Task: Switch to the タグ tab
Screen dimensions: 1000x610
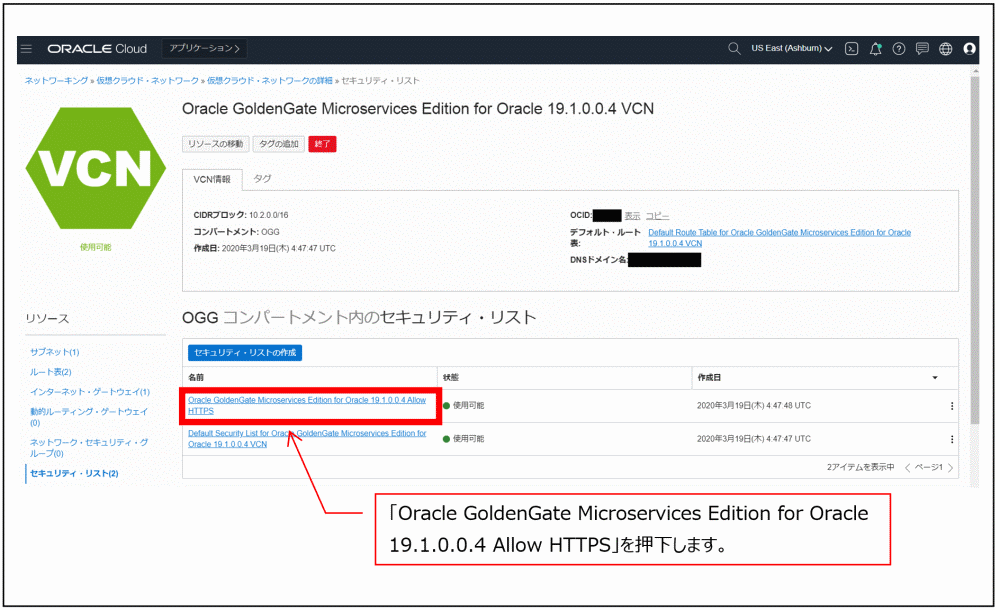Action: click(262, 179)
